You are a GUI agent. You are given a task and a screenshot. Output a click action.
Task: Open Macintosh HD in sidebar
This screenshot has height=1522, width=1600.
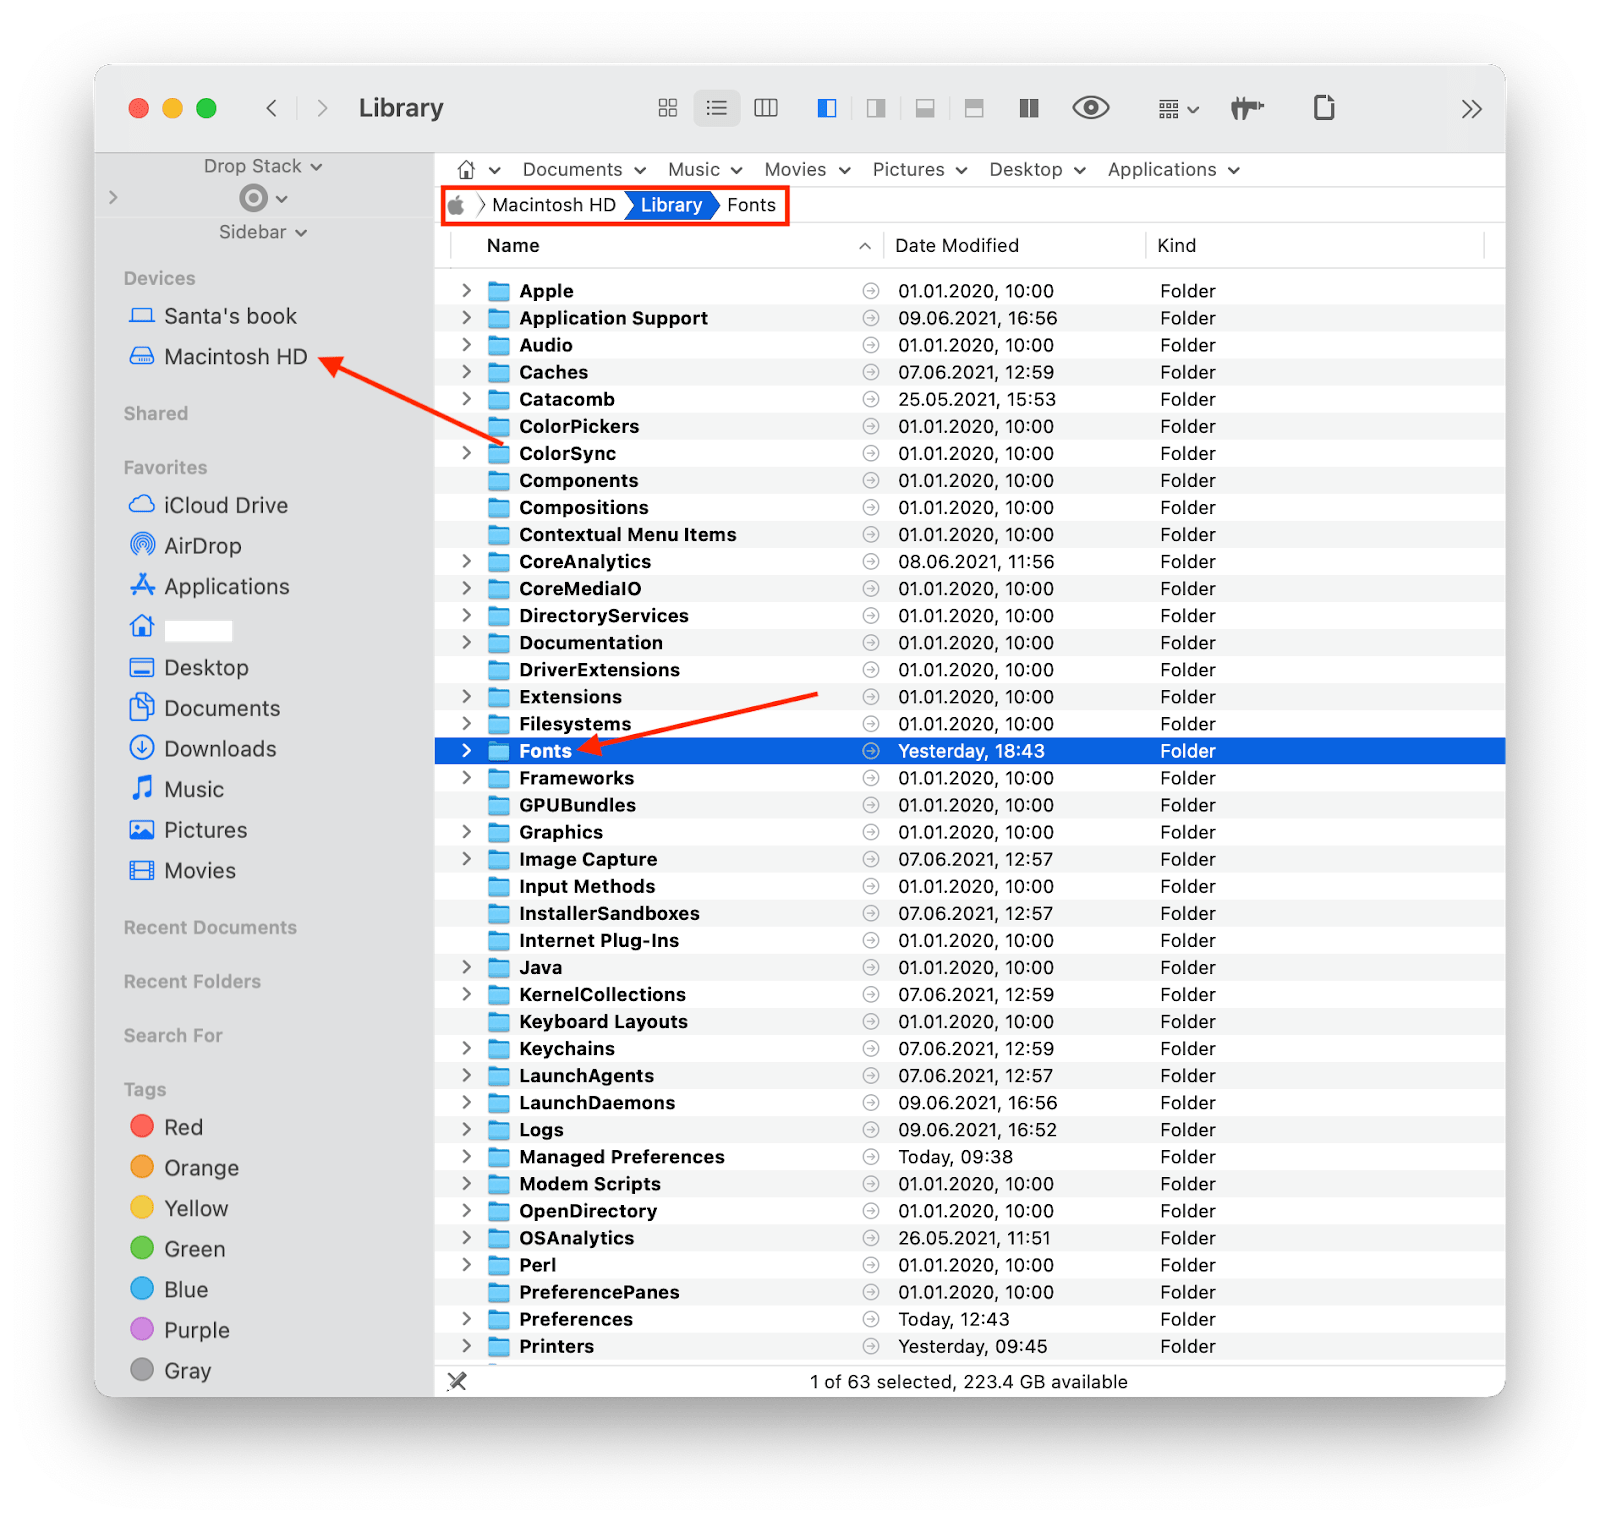point(218,357)
